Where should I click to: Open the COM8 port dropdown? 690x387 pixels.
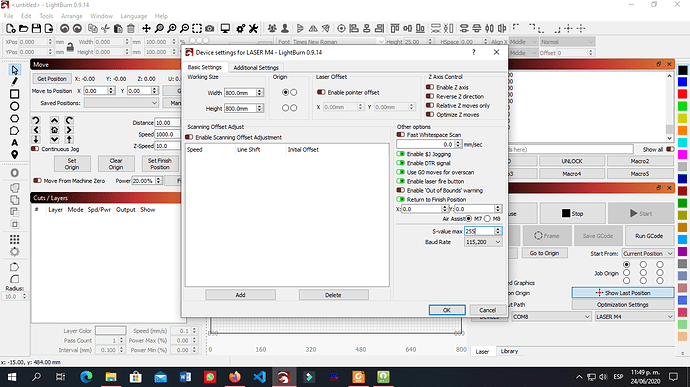coord(551,317)
